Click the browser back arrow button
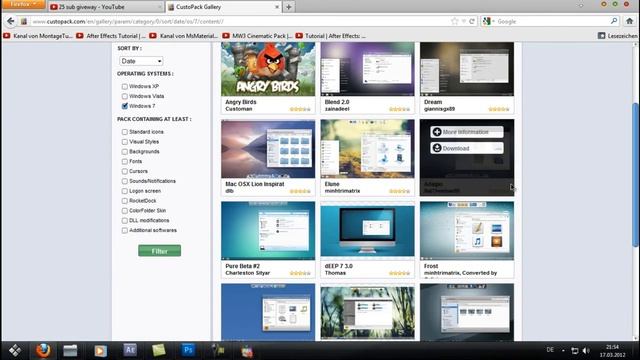Screen dimensions: 640x360 tap(11, 21)
